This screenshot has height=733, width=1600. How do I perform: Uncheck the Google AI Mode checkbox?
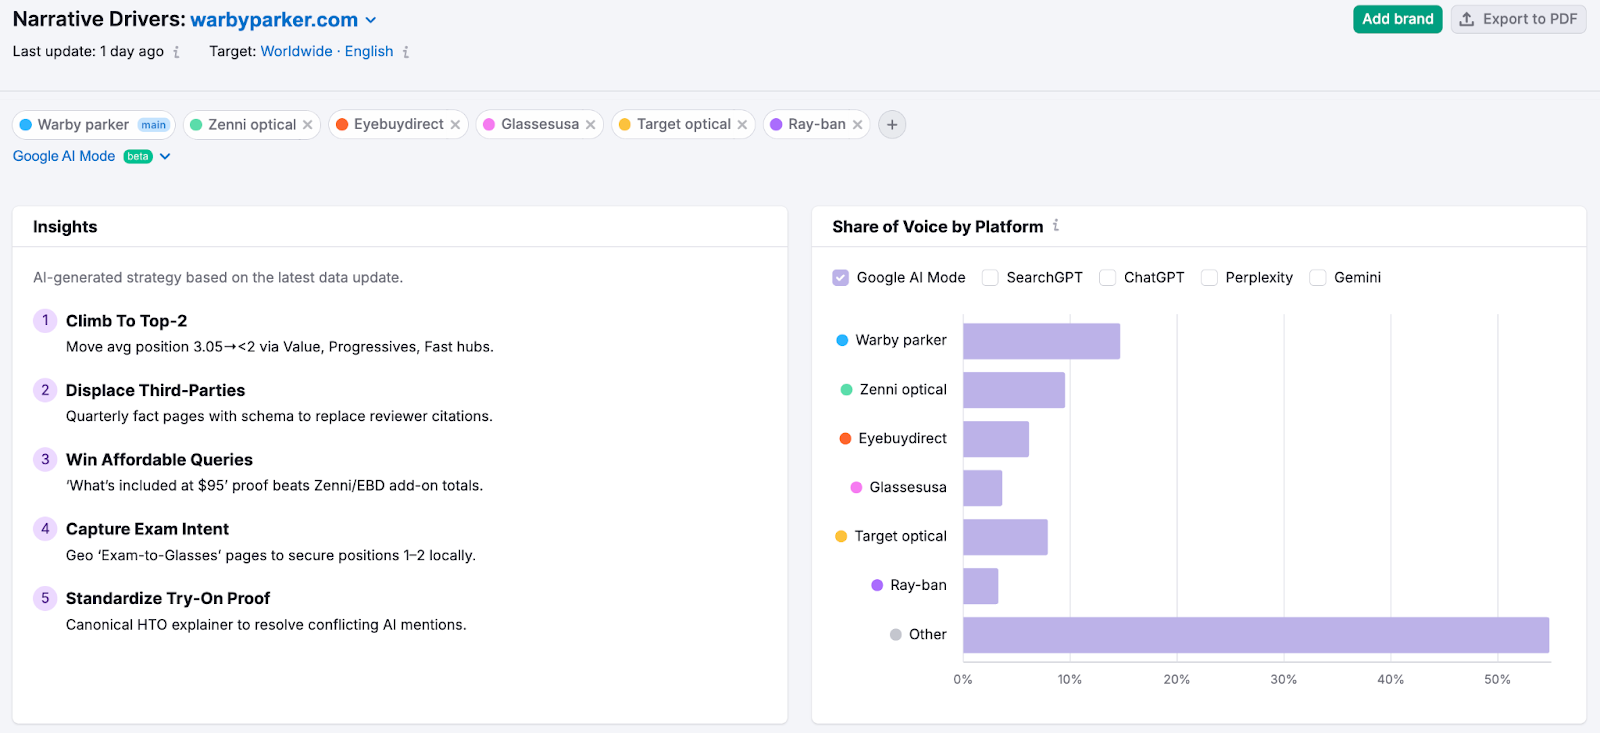[x=841, y=278]
